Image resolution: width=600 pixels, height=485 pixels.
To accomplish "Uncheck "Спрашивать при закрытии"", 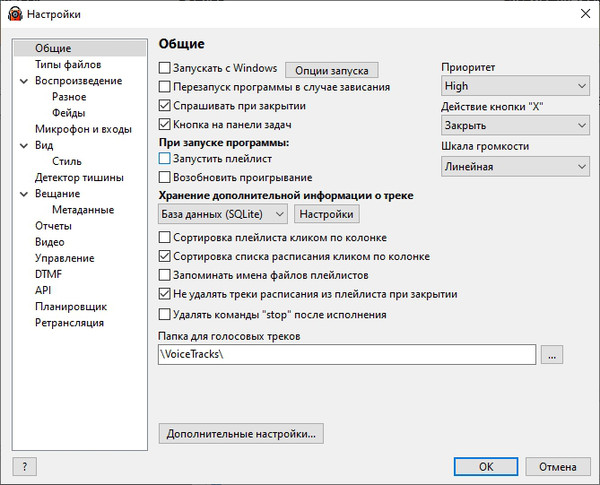I will coord(166,105).
